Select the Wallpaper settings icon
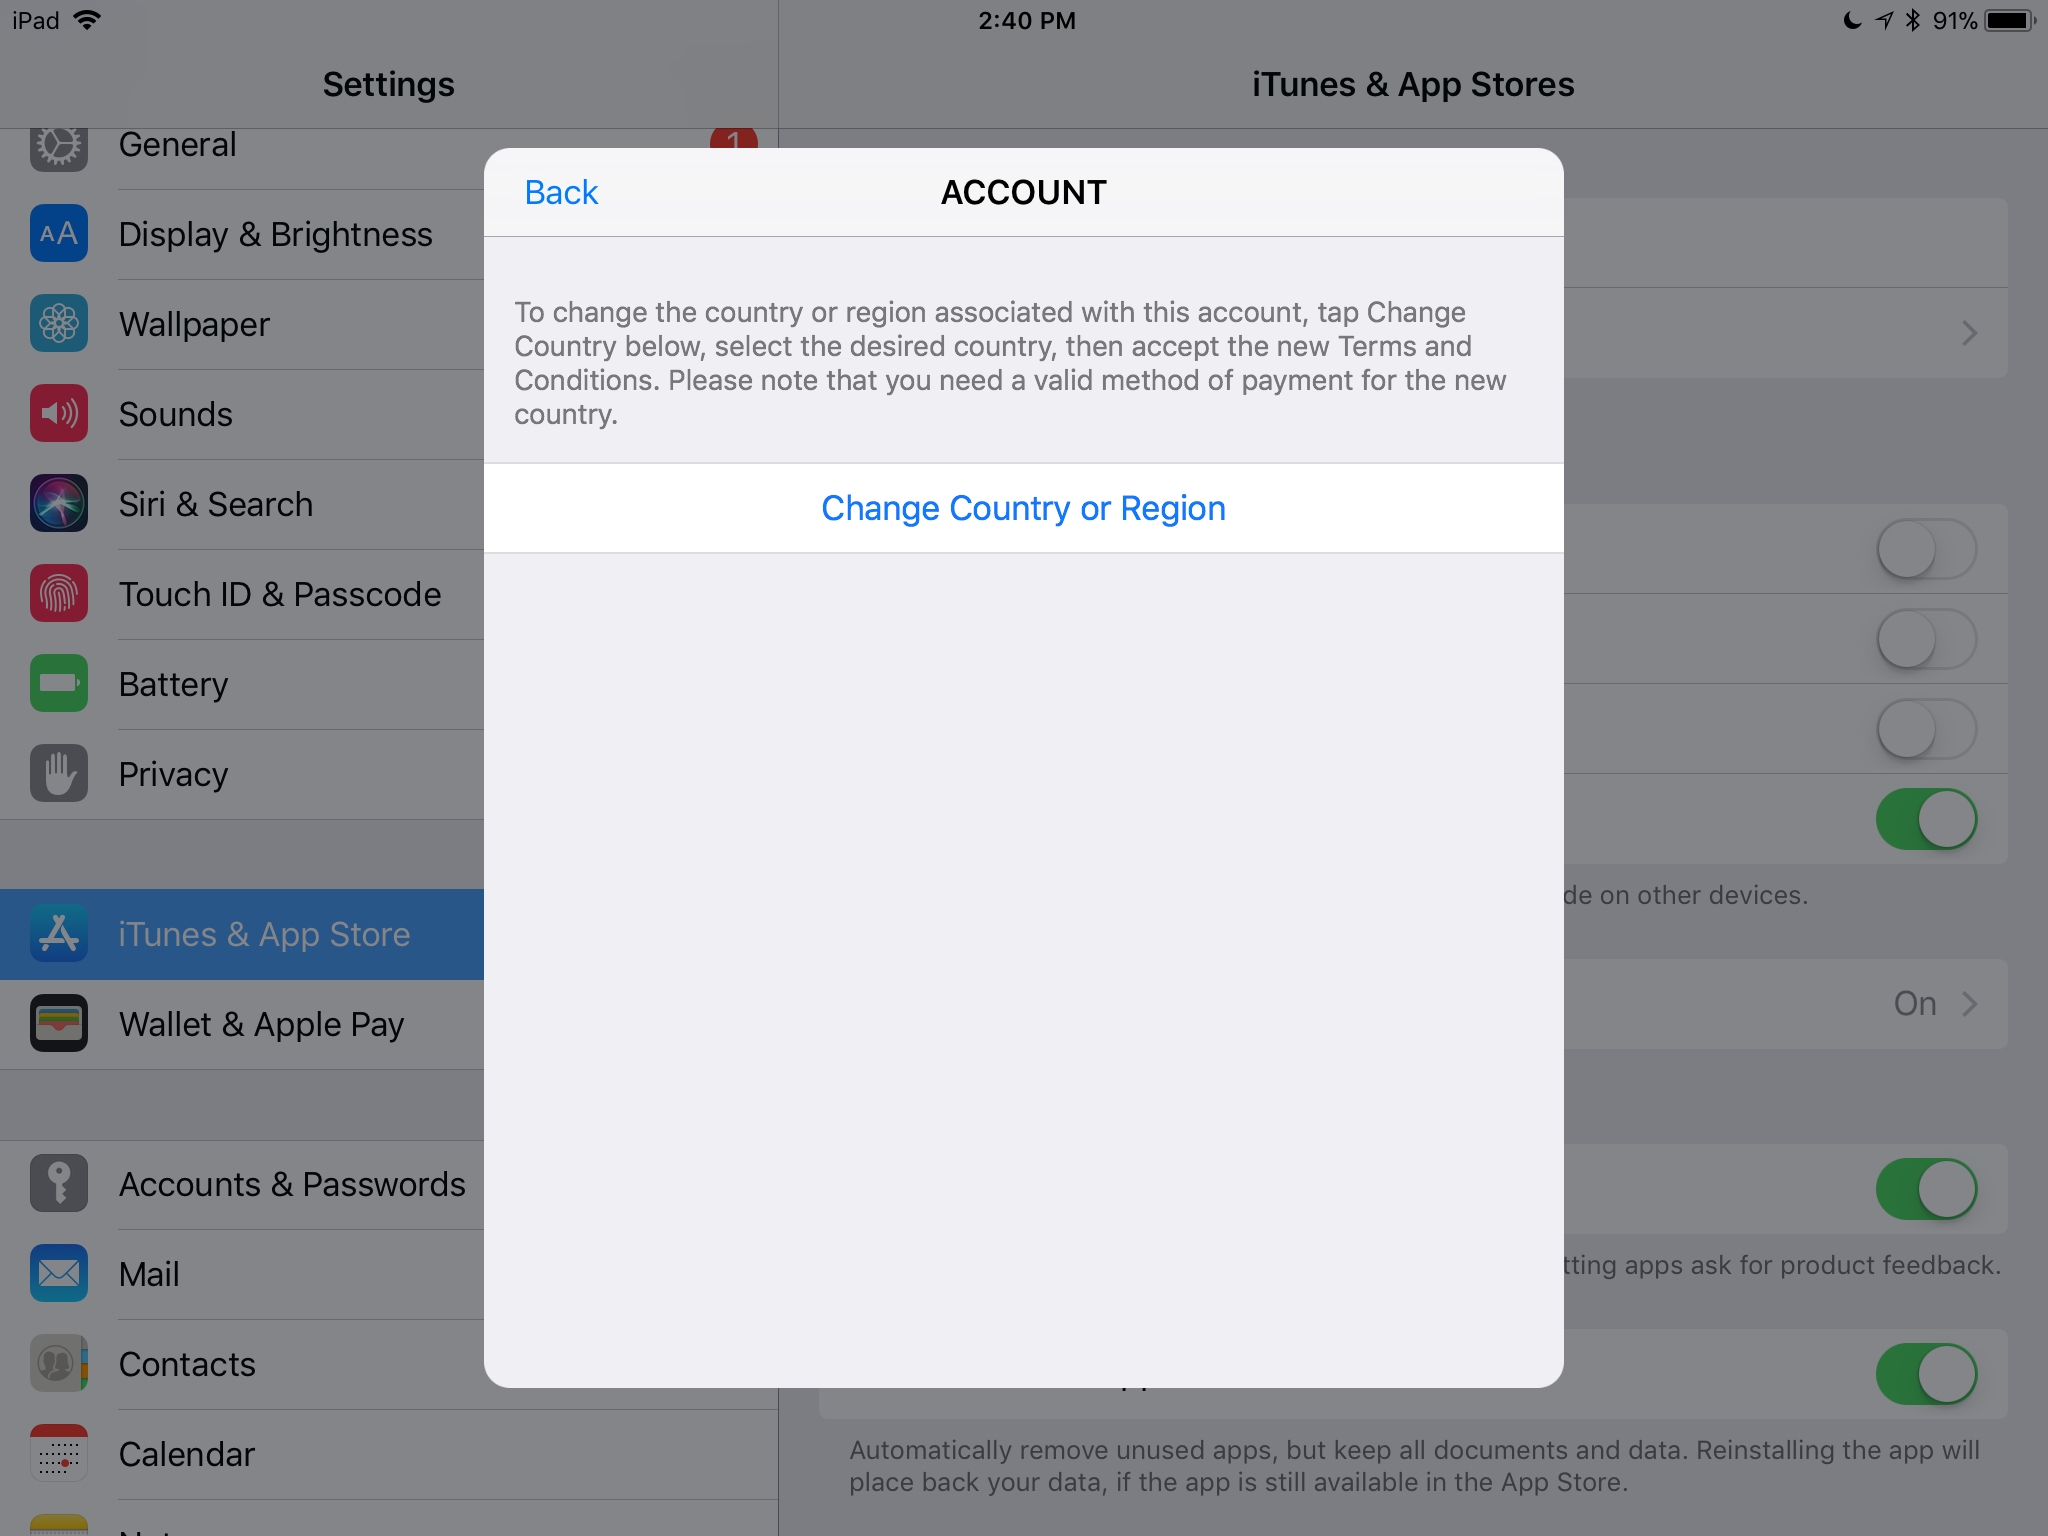This screenshot has width=2048, height=1536. coord(56,323)
